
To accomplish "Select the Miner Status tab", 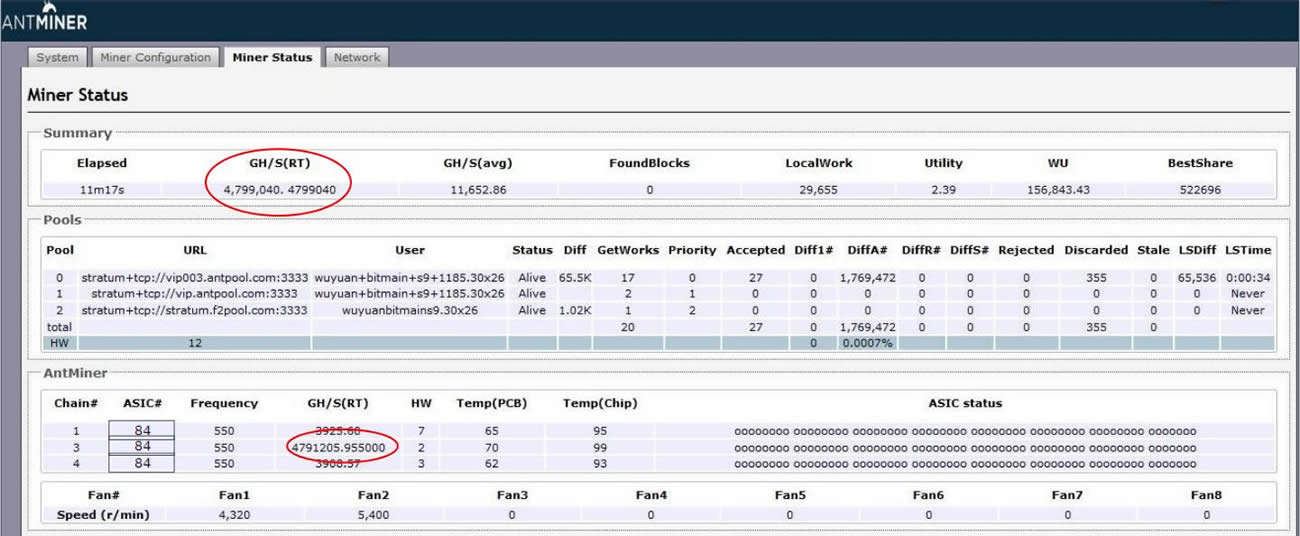I will (x=272, y=57).
